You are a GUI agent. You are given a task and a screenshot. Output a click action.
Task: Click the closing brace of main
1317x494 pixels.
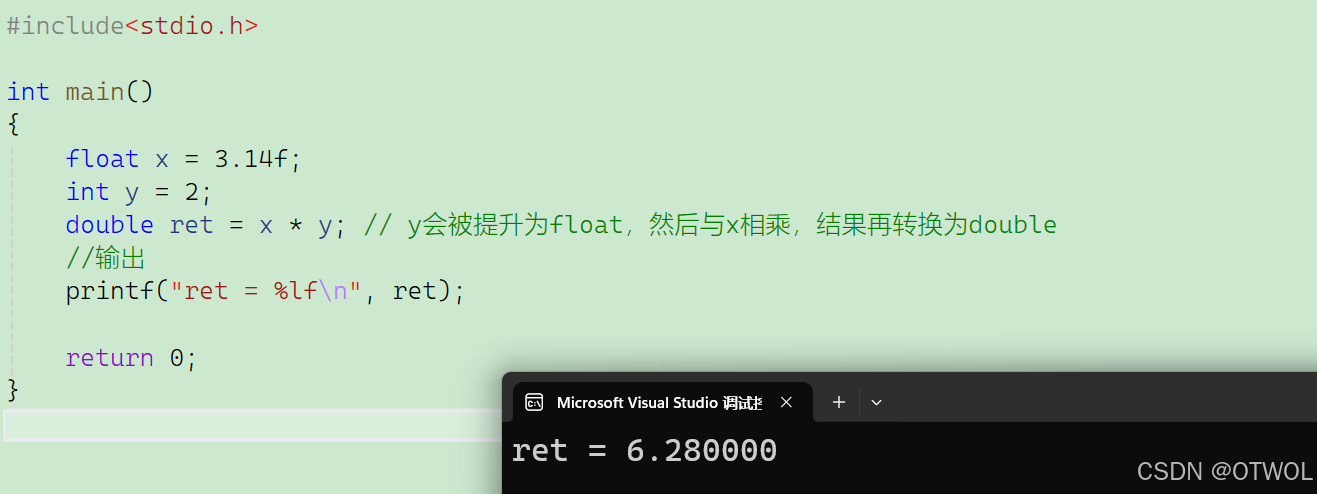pyautogui.click(x=13, y=388)
